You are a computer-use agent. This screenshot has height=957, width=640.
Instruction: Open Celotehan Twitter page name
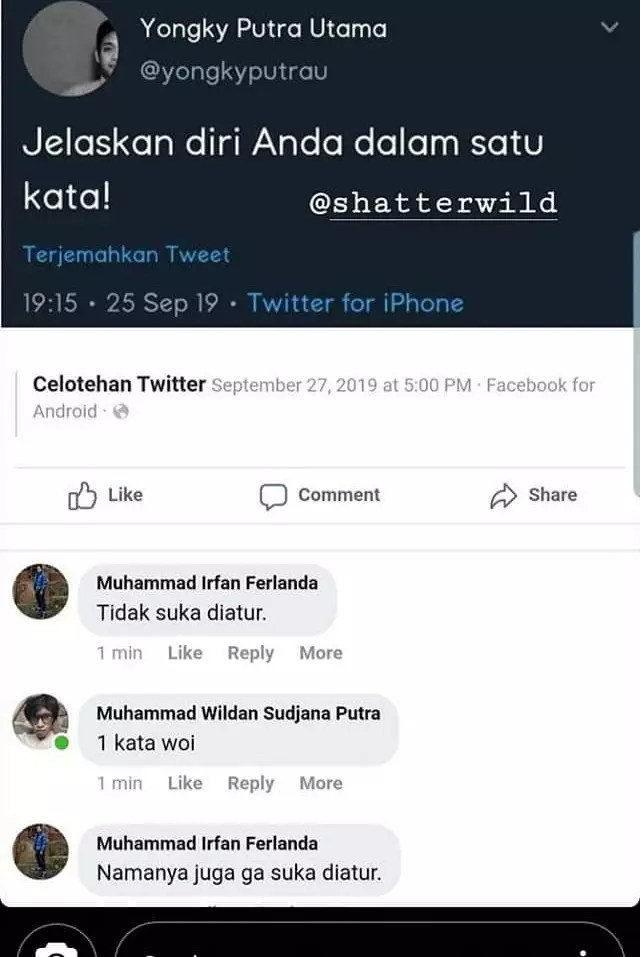click(118, 383)
